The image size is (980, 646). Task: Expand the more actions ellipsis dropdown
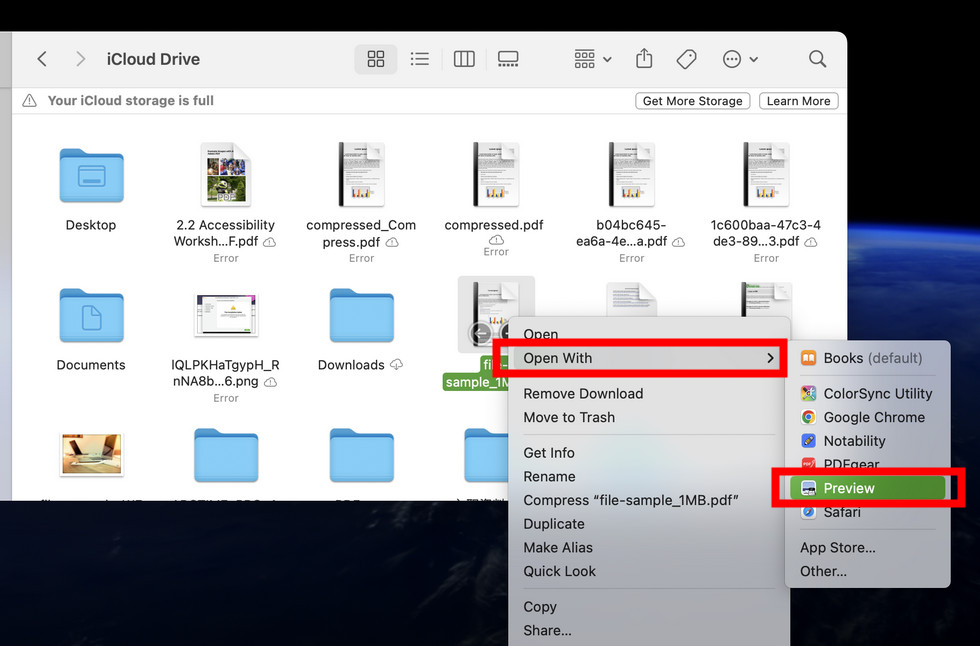pos(739,59)
